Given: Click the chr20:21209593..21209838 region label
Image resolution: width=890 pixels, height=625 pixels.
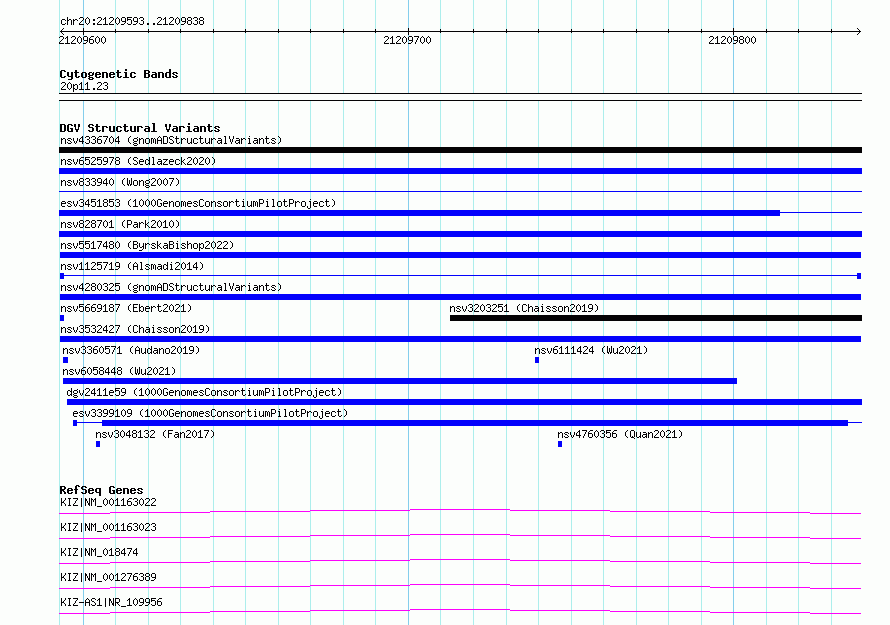Looking at the screenshot, I should pos(132,22).
